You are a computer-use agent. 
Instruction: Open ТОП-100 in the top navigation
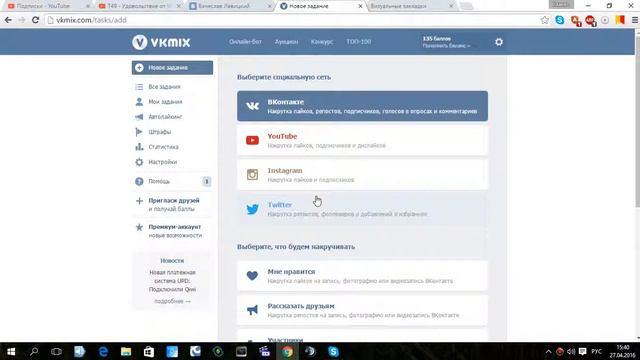coord(359,42)
